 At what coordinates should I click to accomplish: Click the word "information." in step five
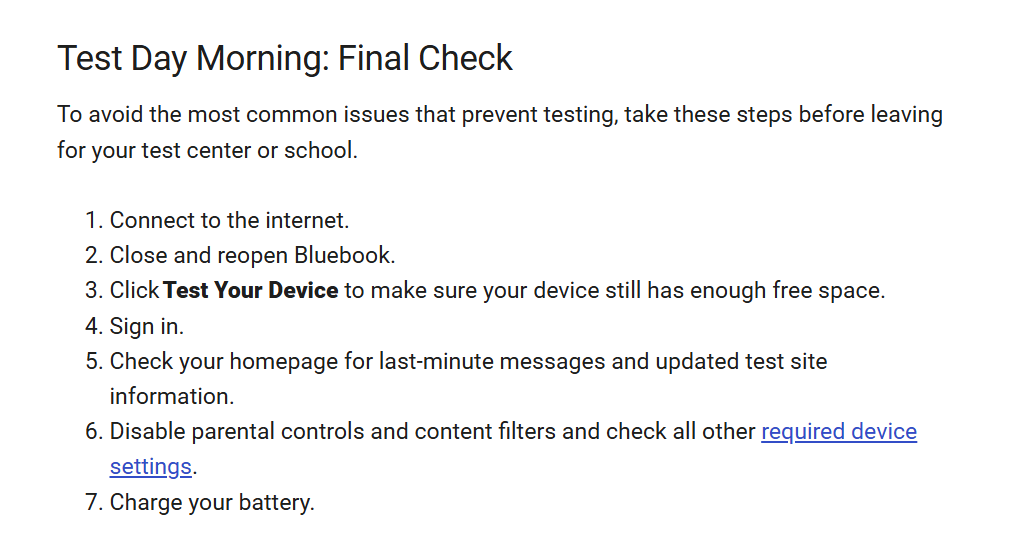pos(172,396)
